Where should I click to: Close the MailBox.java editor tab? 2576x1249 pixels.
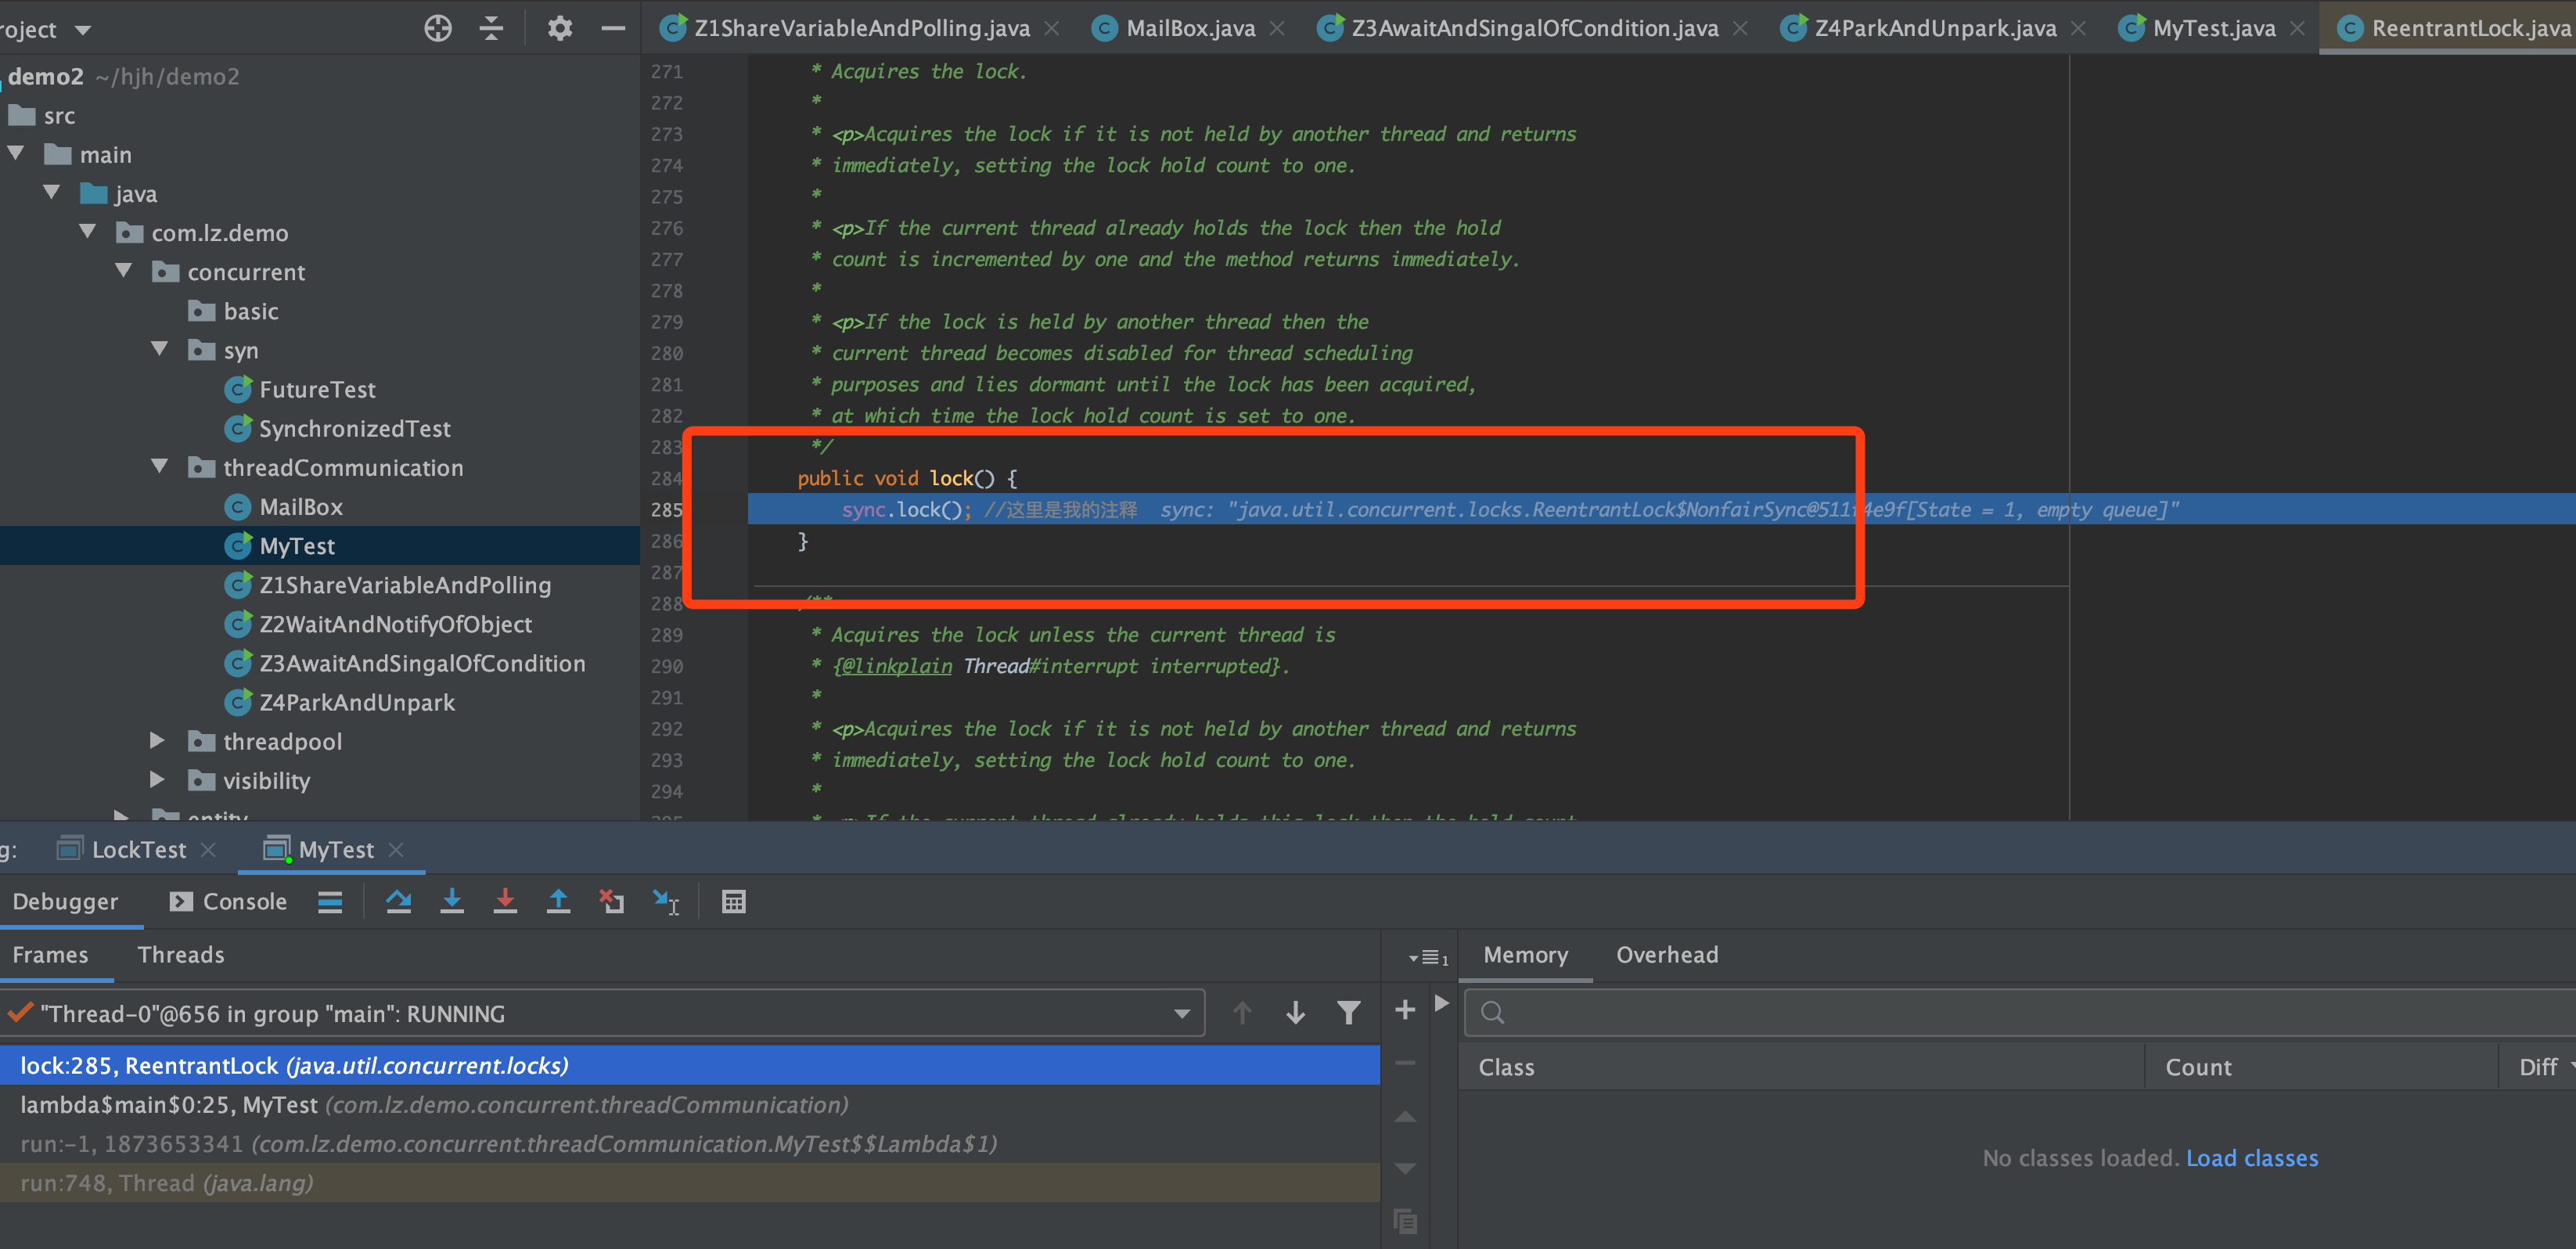tap(1277, 29)
